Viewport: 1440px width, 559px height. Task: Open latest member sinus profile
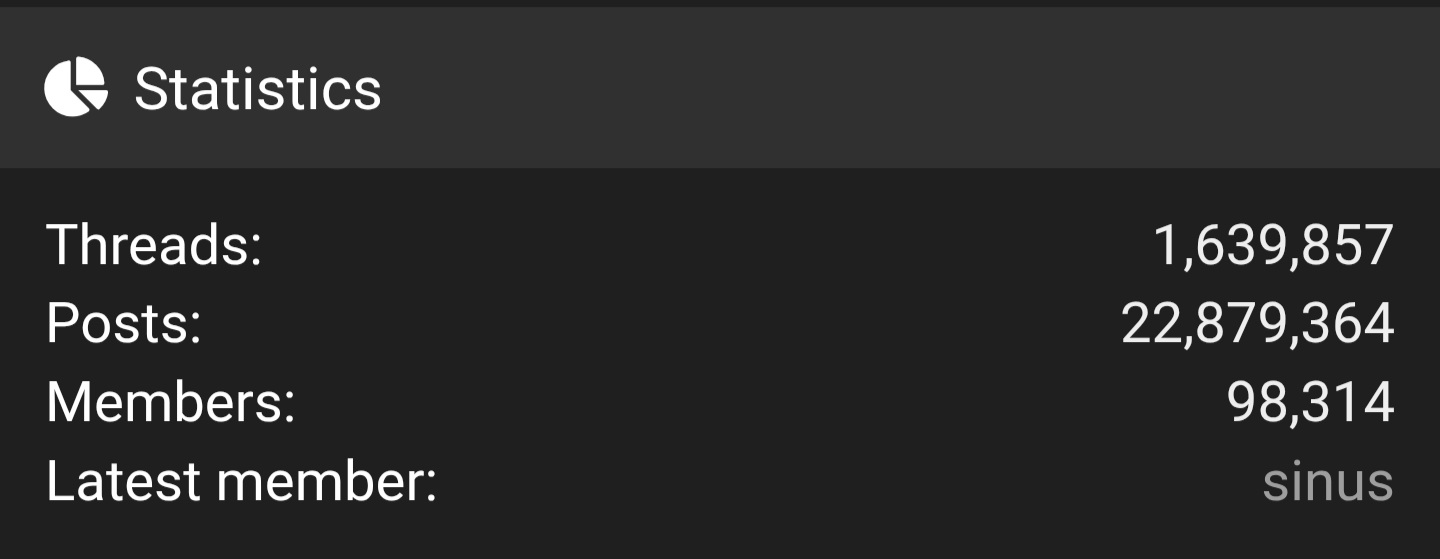[x=1328, y=482]
